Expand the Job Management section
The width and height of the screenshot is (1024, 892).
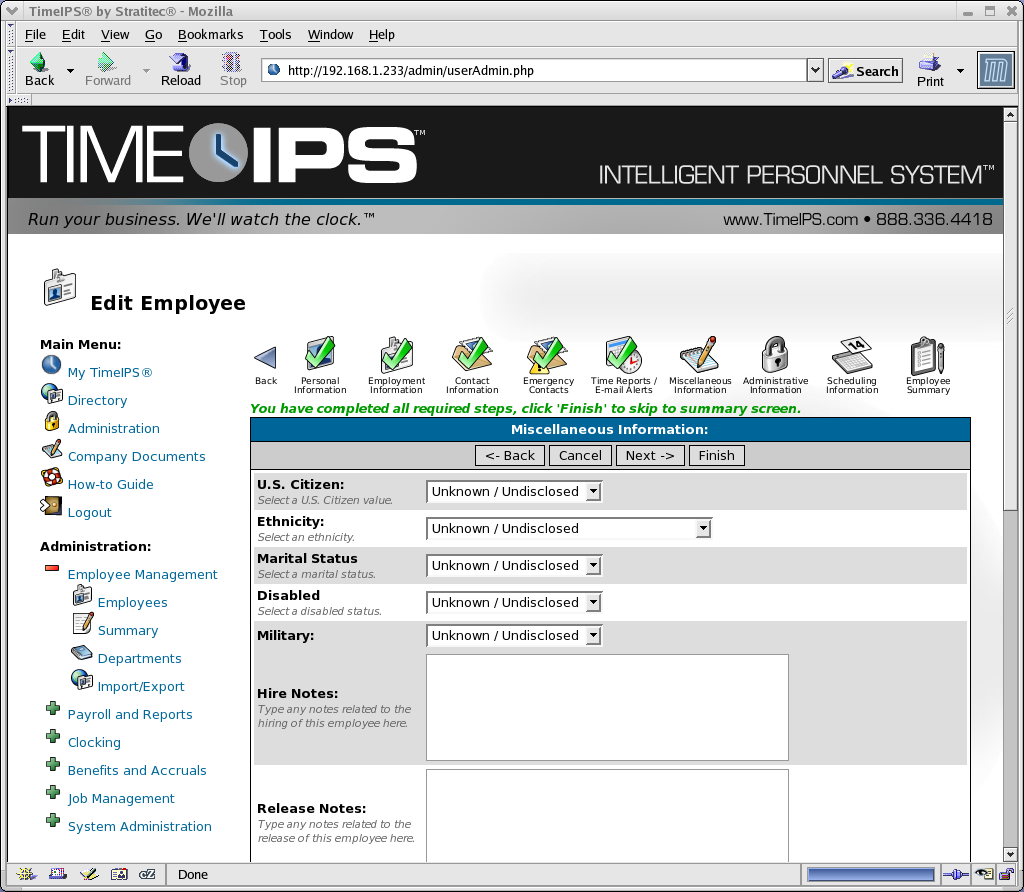click(x=53, y=792)
